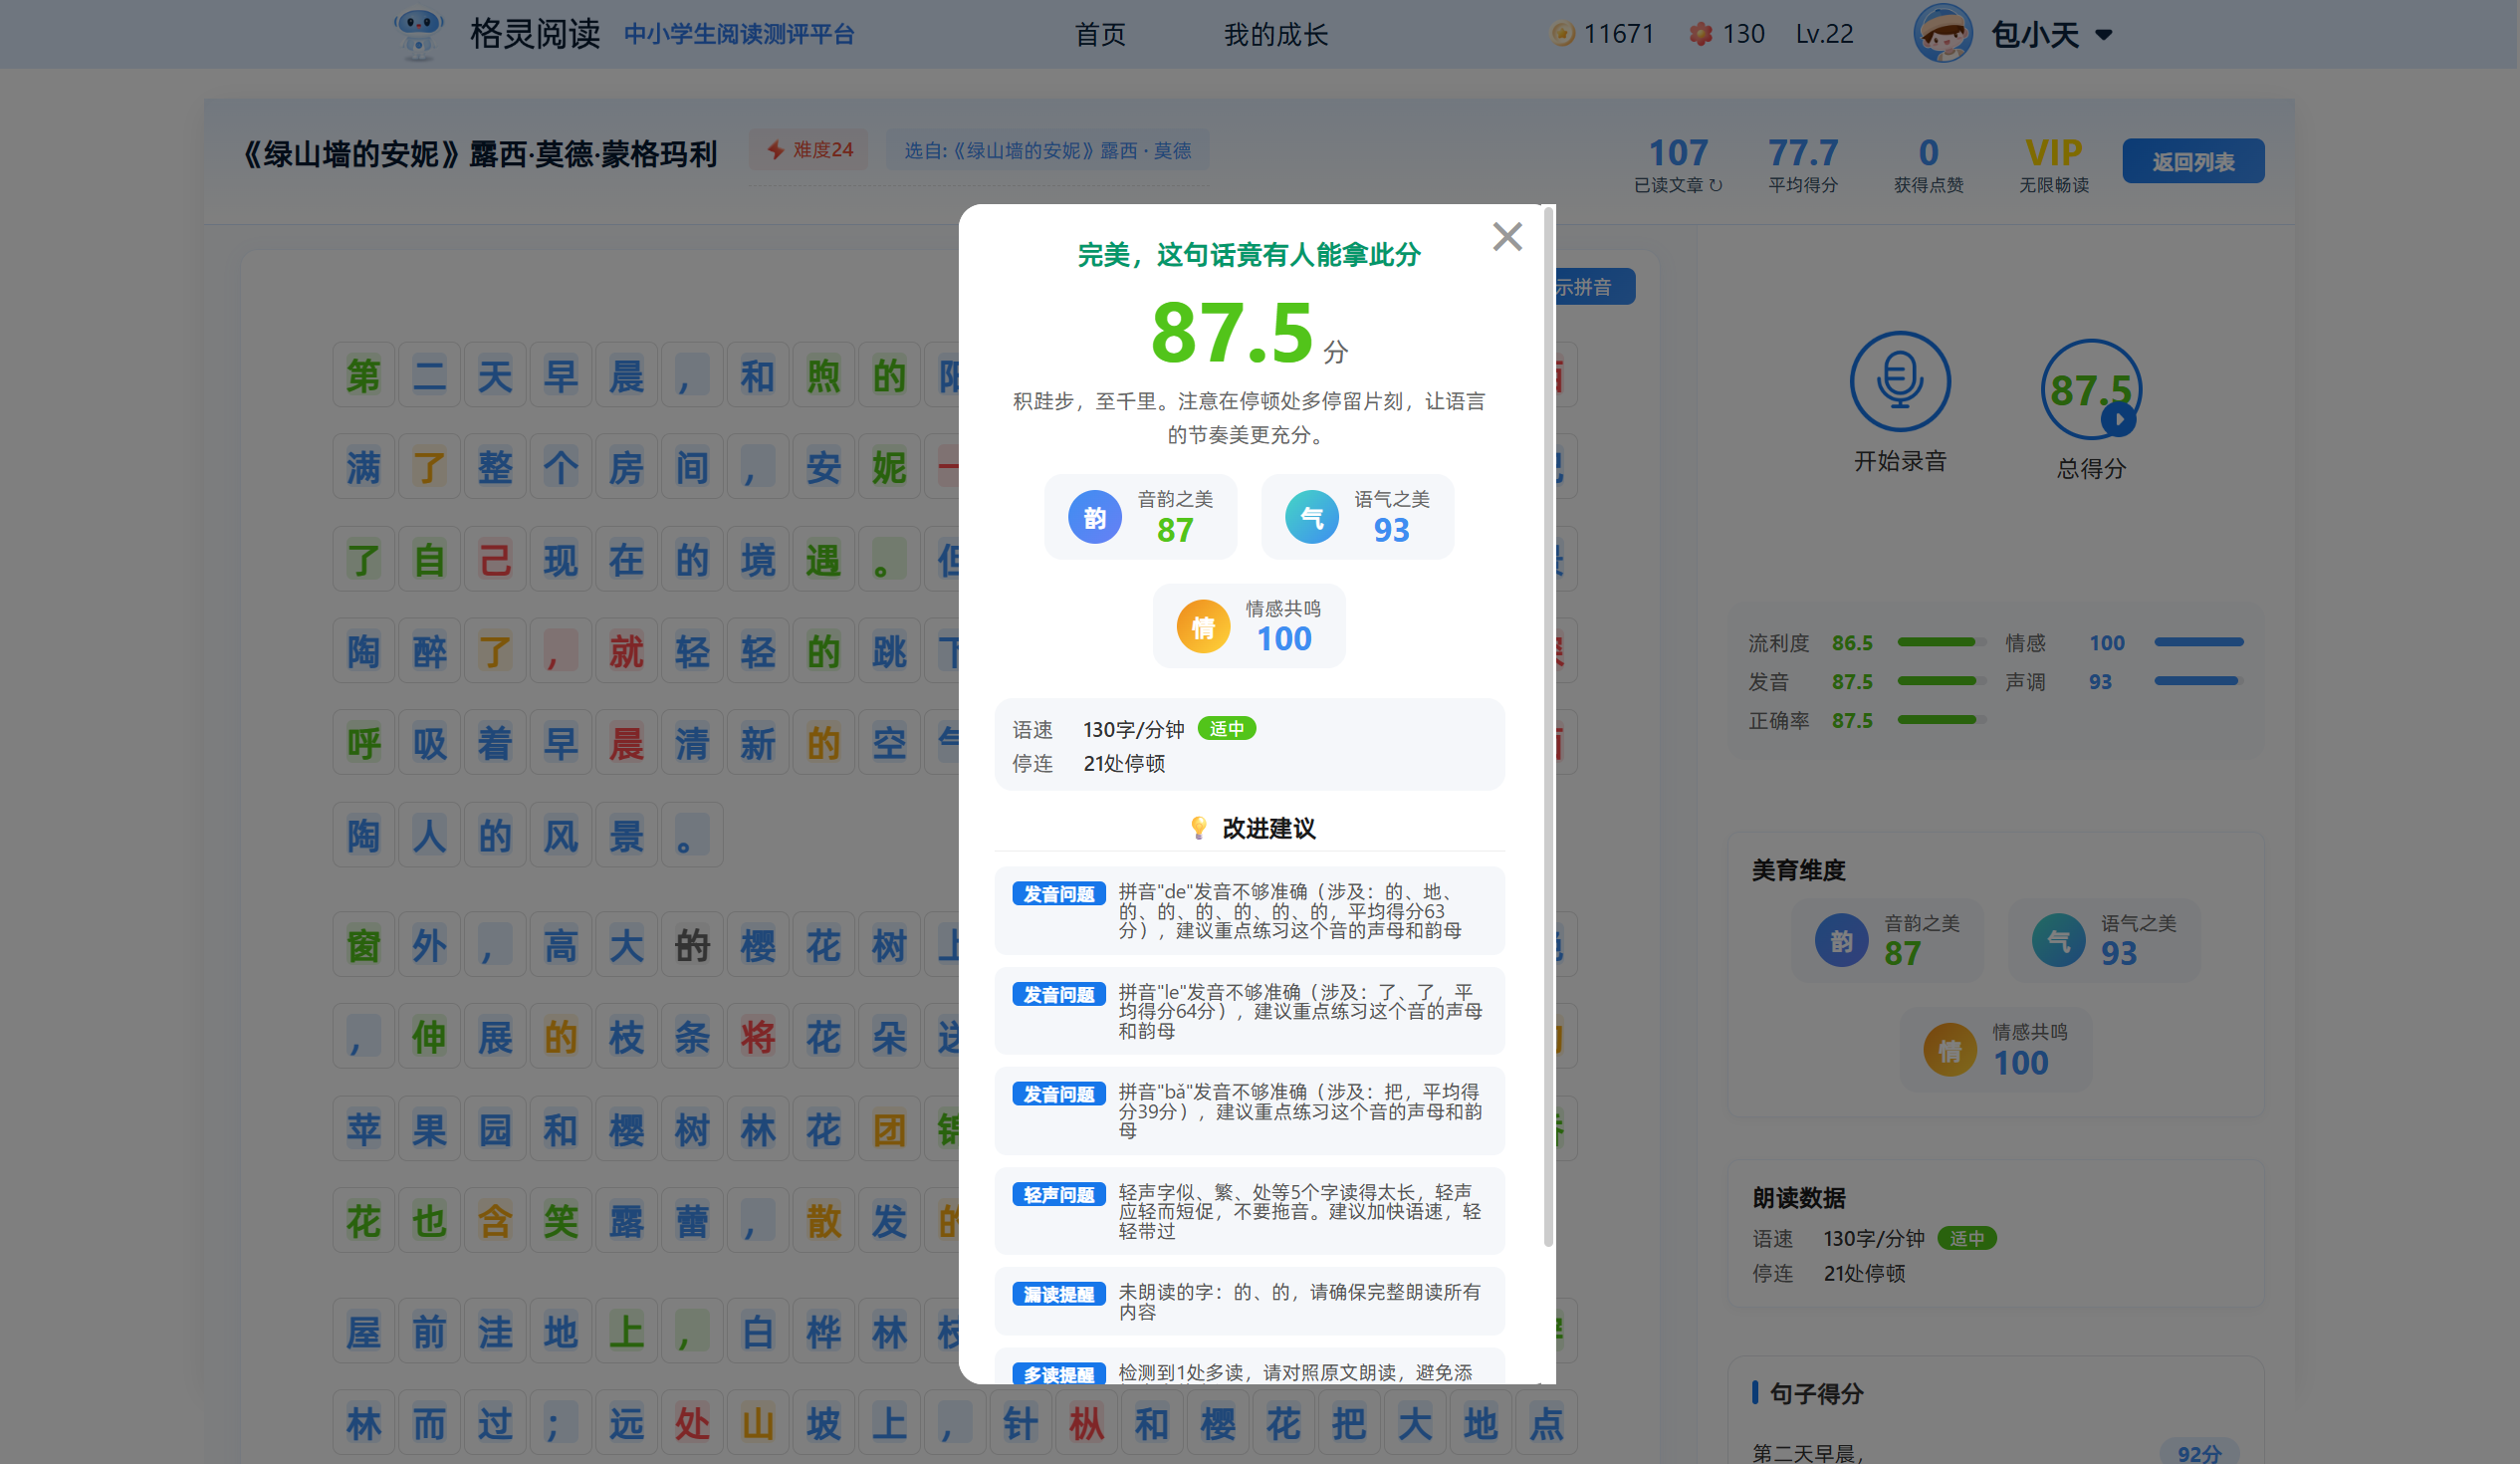Click the red character 处 in the last row
2520x1464 pixels.
coord(691,1422)
